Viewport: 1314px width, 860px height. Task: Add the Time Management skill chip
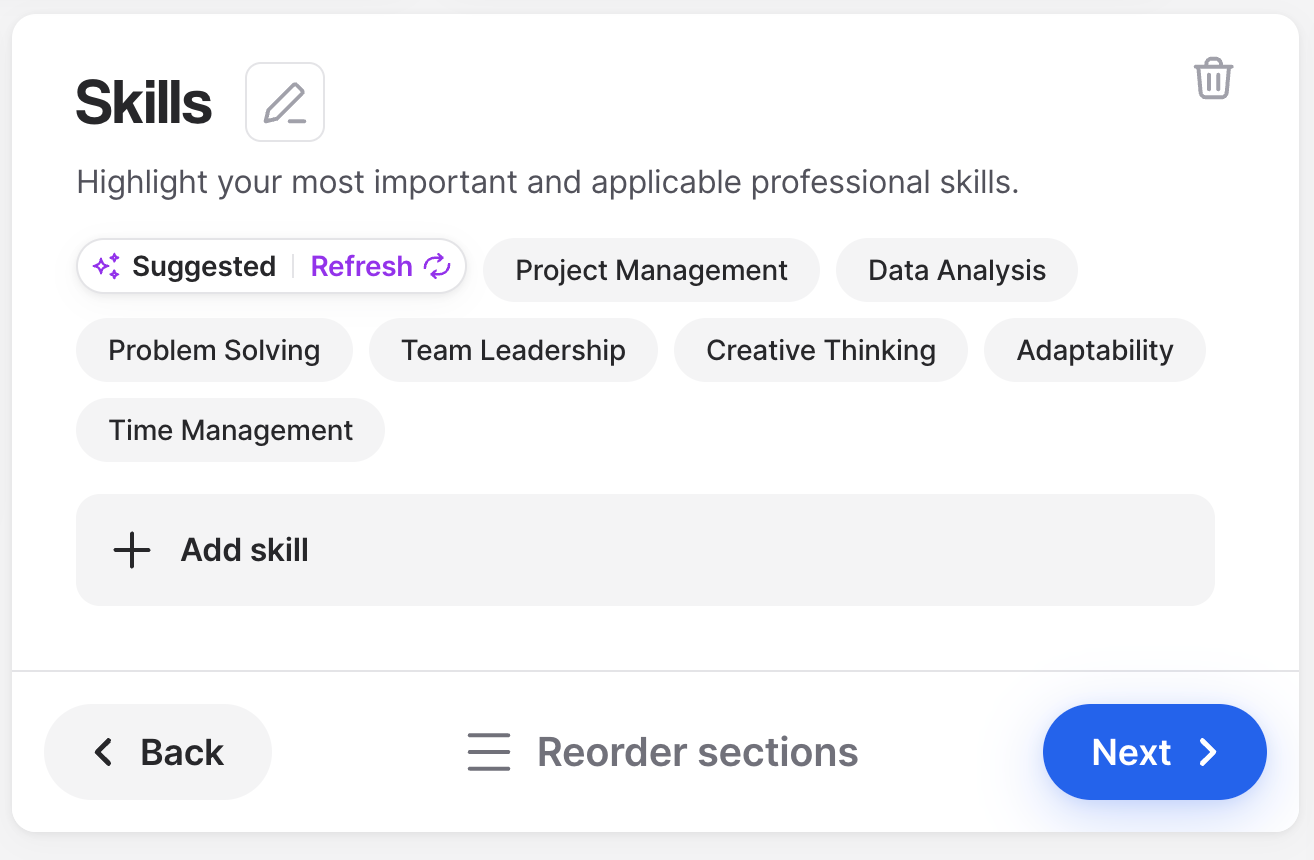(x=230, y=430)
